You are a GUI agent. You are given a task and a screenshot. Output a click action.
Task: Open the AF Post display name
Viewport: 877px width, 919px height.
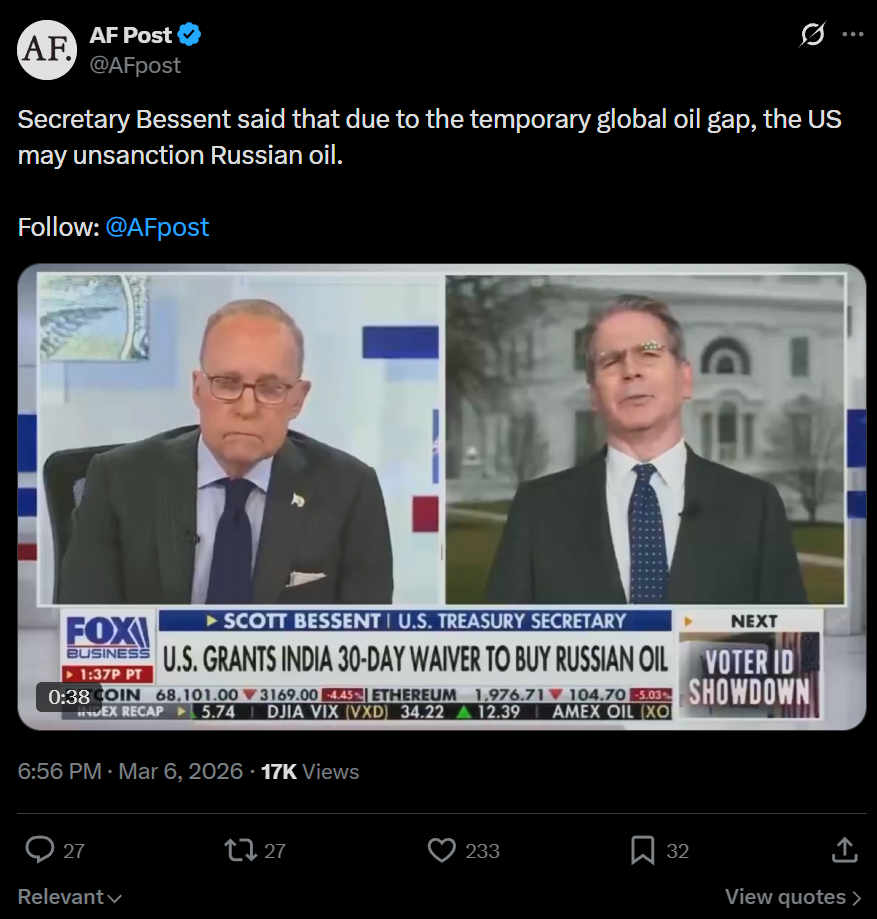131,35
